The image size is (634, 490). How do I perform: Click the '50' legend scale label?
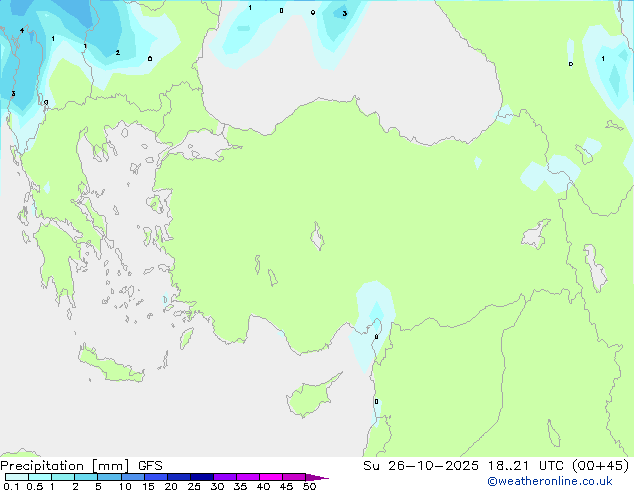pos(309,486)
